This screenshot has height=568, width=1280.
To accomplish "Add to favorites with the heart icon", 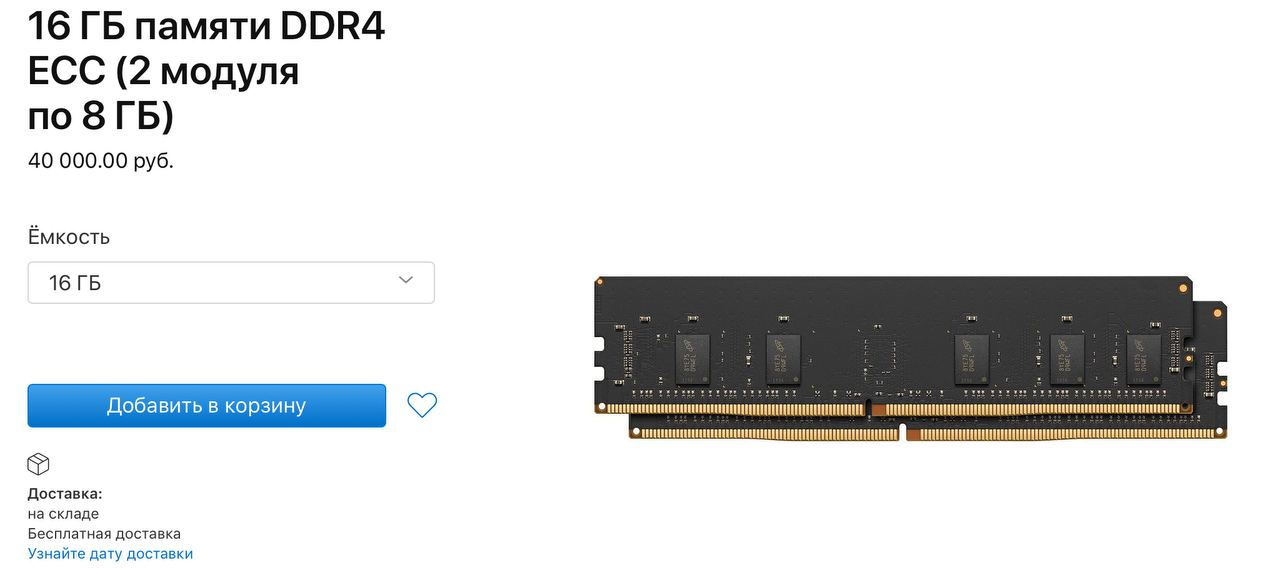I will point(422,405).
